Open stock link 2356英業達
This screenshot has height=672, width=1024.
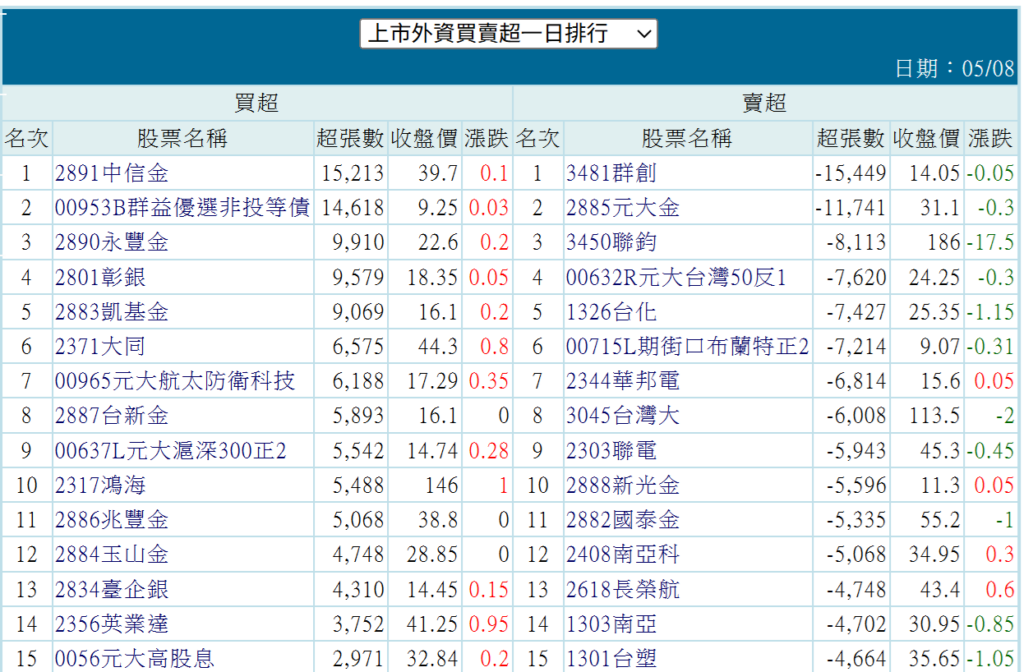[x=112, y=624]
